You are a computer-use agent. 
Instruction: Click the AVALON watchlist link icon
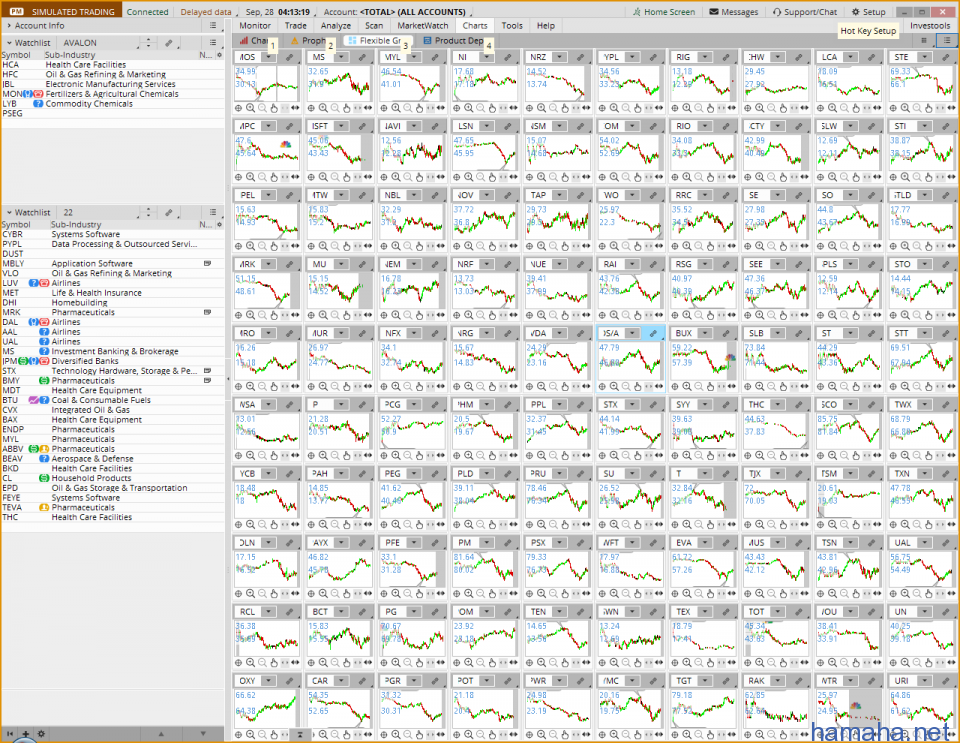pyautogui.click(x=168, y=43)
